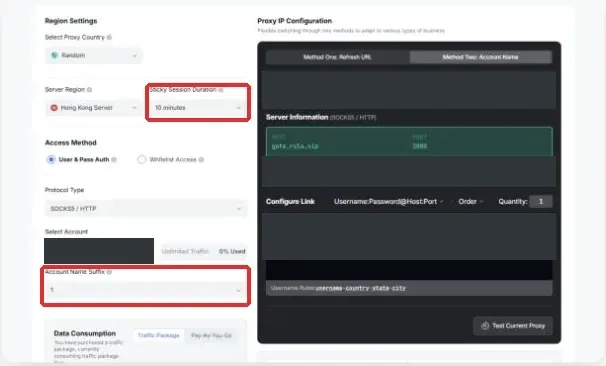Click the 0% Used label

tap(232, 252)
